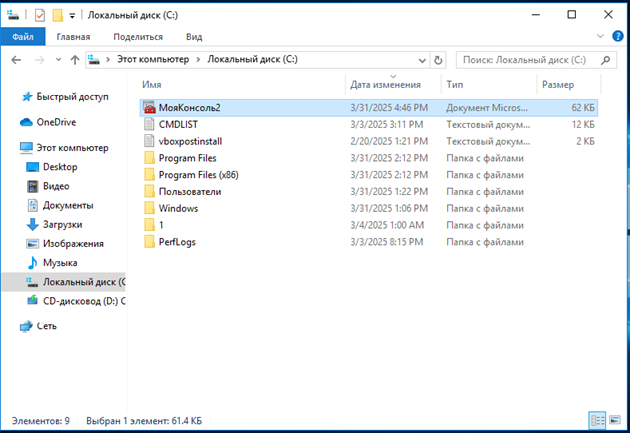Image resolution: width=630 pixels, height=433 pixels.
Task: Expand the ribbon with the chevron
Action: tap(600, 36)
